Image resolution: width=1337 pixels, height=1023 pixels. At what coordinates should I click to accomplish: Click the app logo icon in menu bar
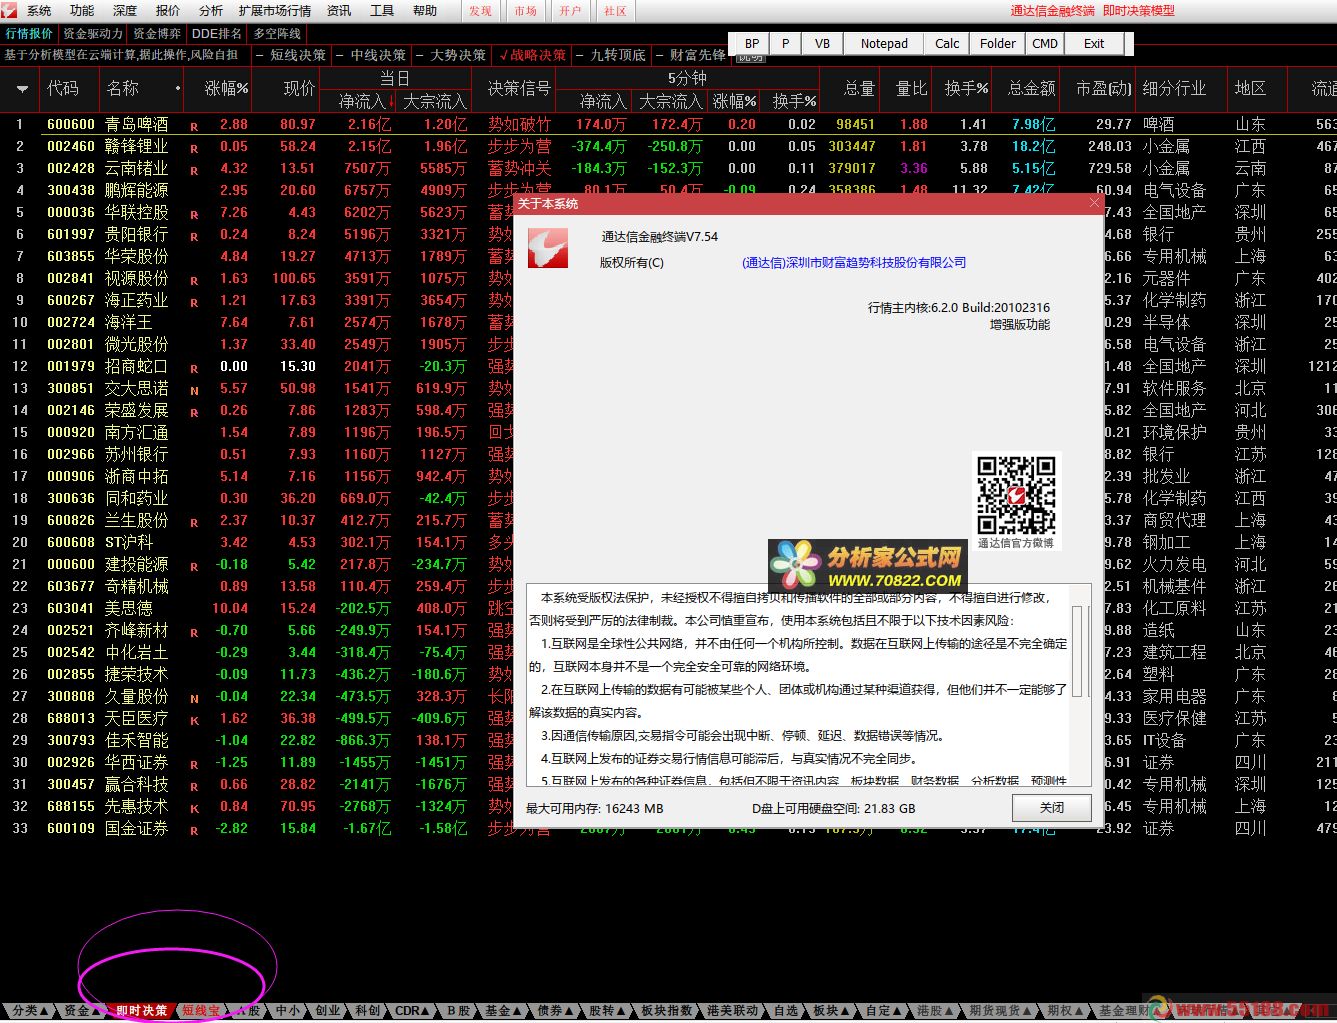tap(11, 10)
